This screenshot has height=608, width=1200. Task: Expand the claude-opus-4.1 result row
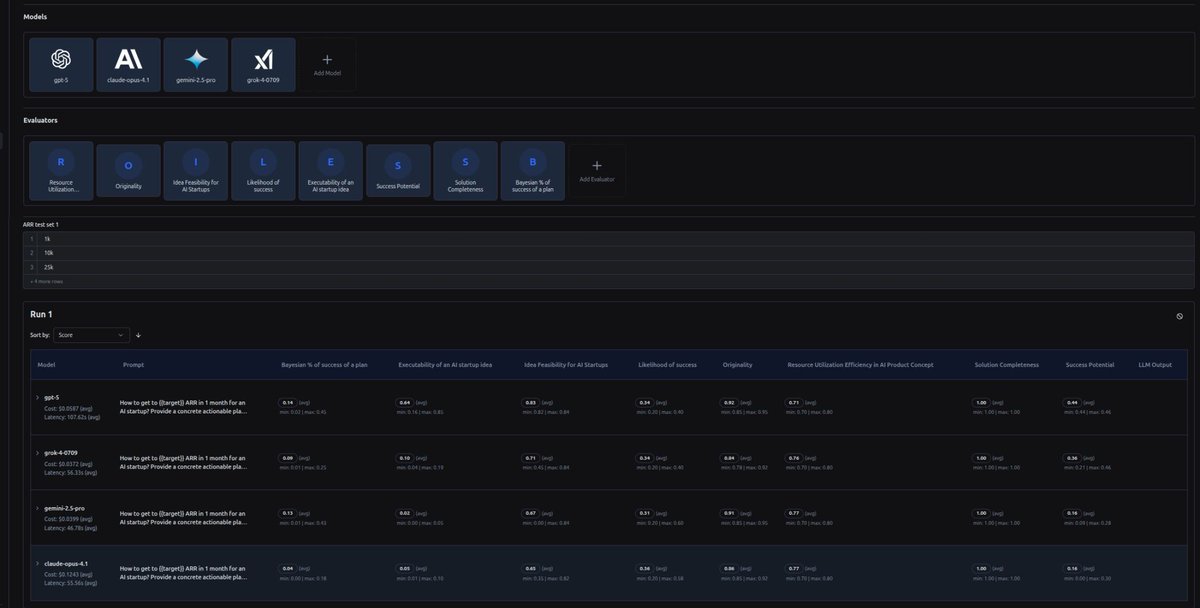pos(38,563)
